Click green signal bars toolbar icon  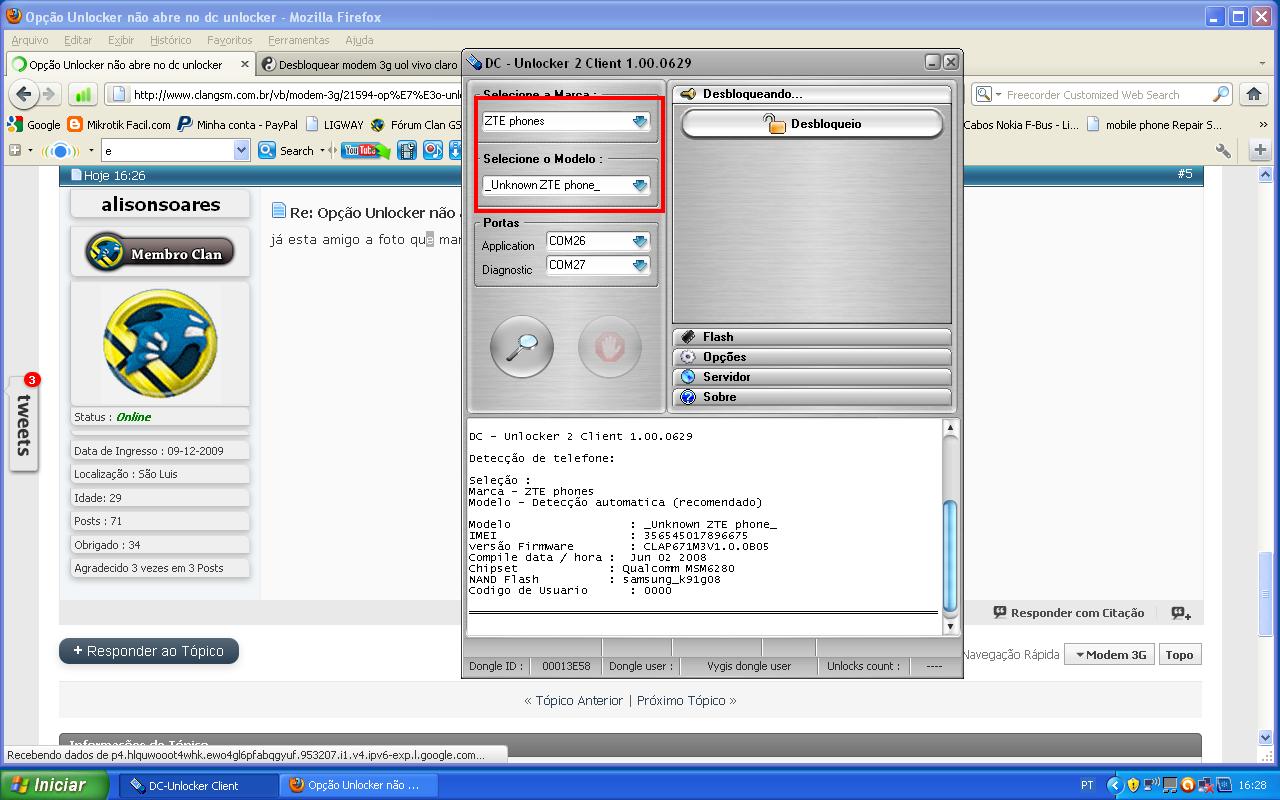point(82,95)
